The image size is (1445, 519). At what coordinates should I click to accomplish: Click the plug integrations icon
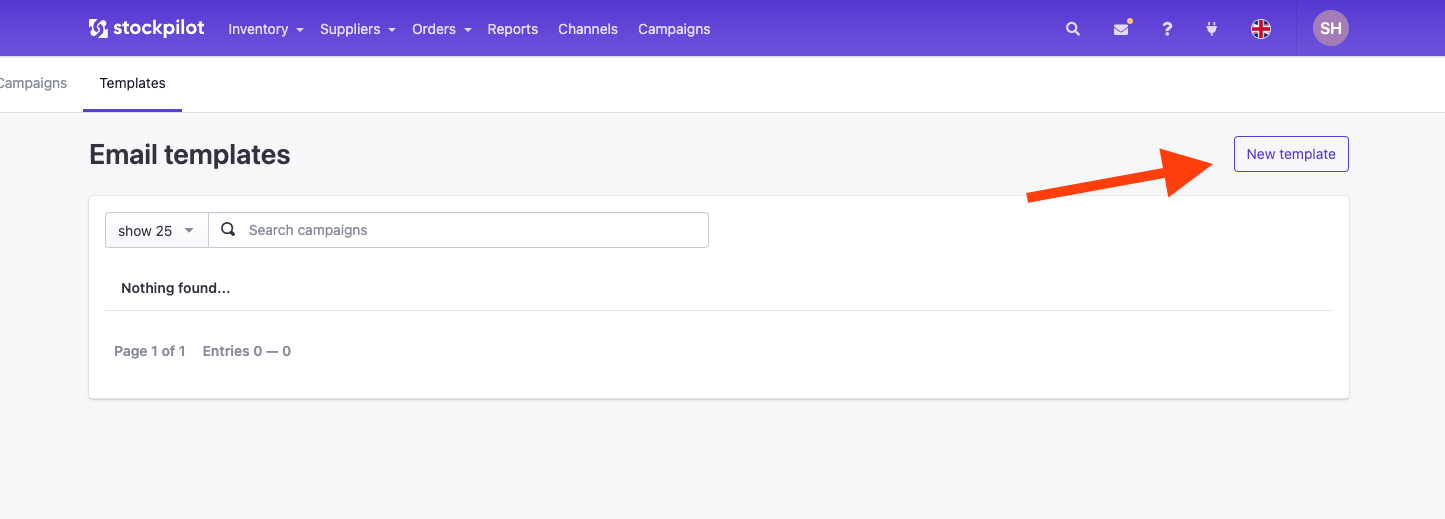pos(1212,29)
